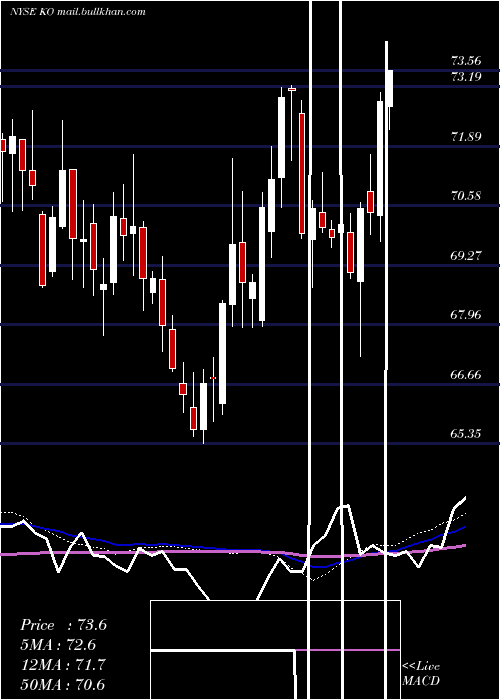
Task: Click the 5MA : 72.6 readout
Action: coord(58,645)
